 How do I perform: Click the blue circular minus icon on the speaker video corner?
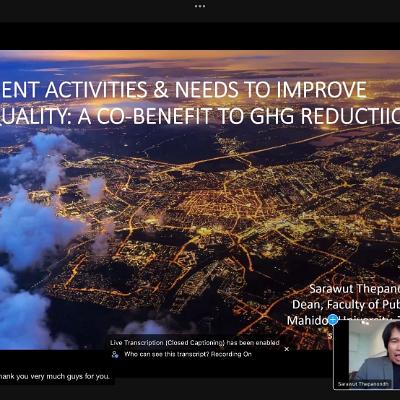point(333,320)
